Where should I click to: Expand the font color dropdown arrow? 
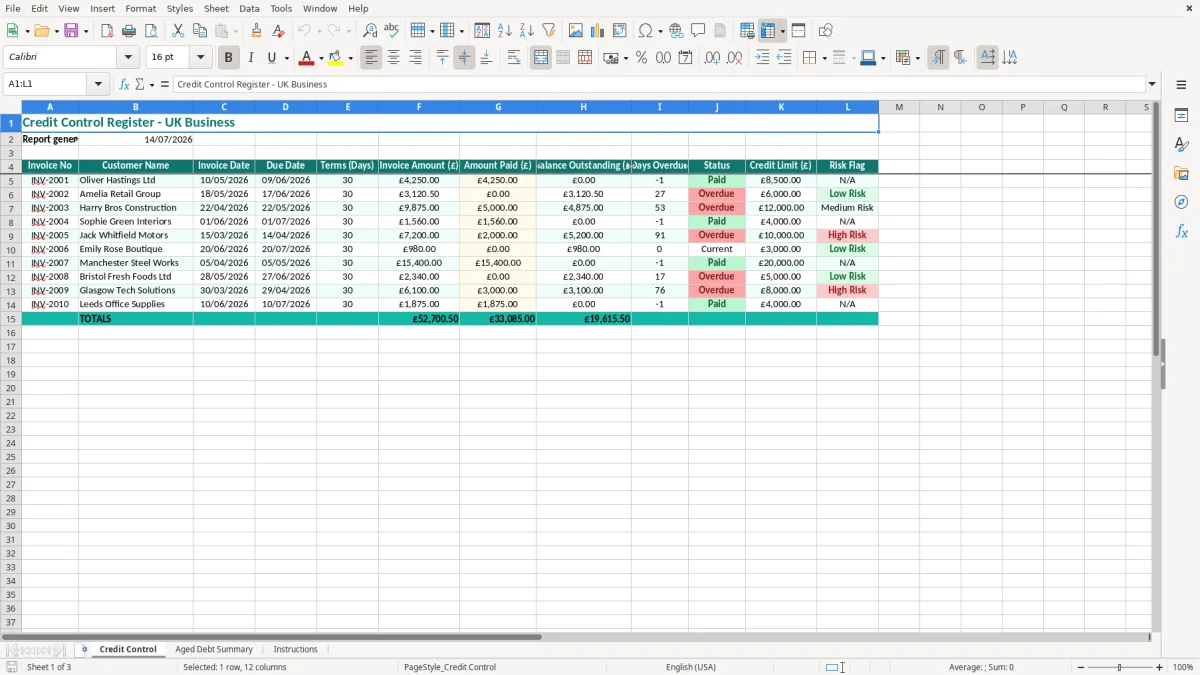point(321,58)
